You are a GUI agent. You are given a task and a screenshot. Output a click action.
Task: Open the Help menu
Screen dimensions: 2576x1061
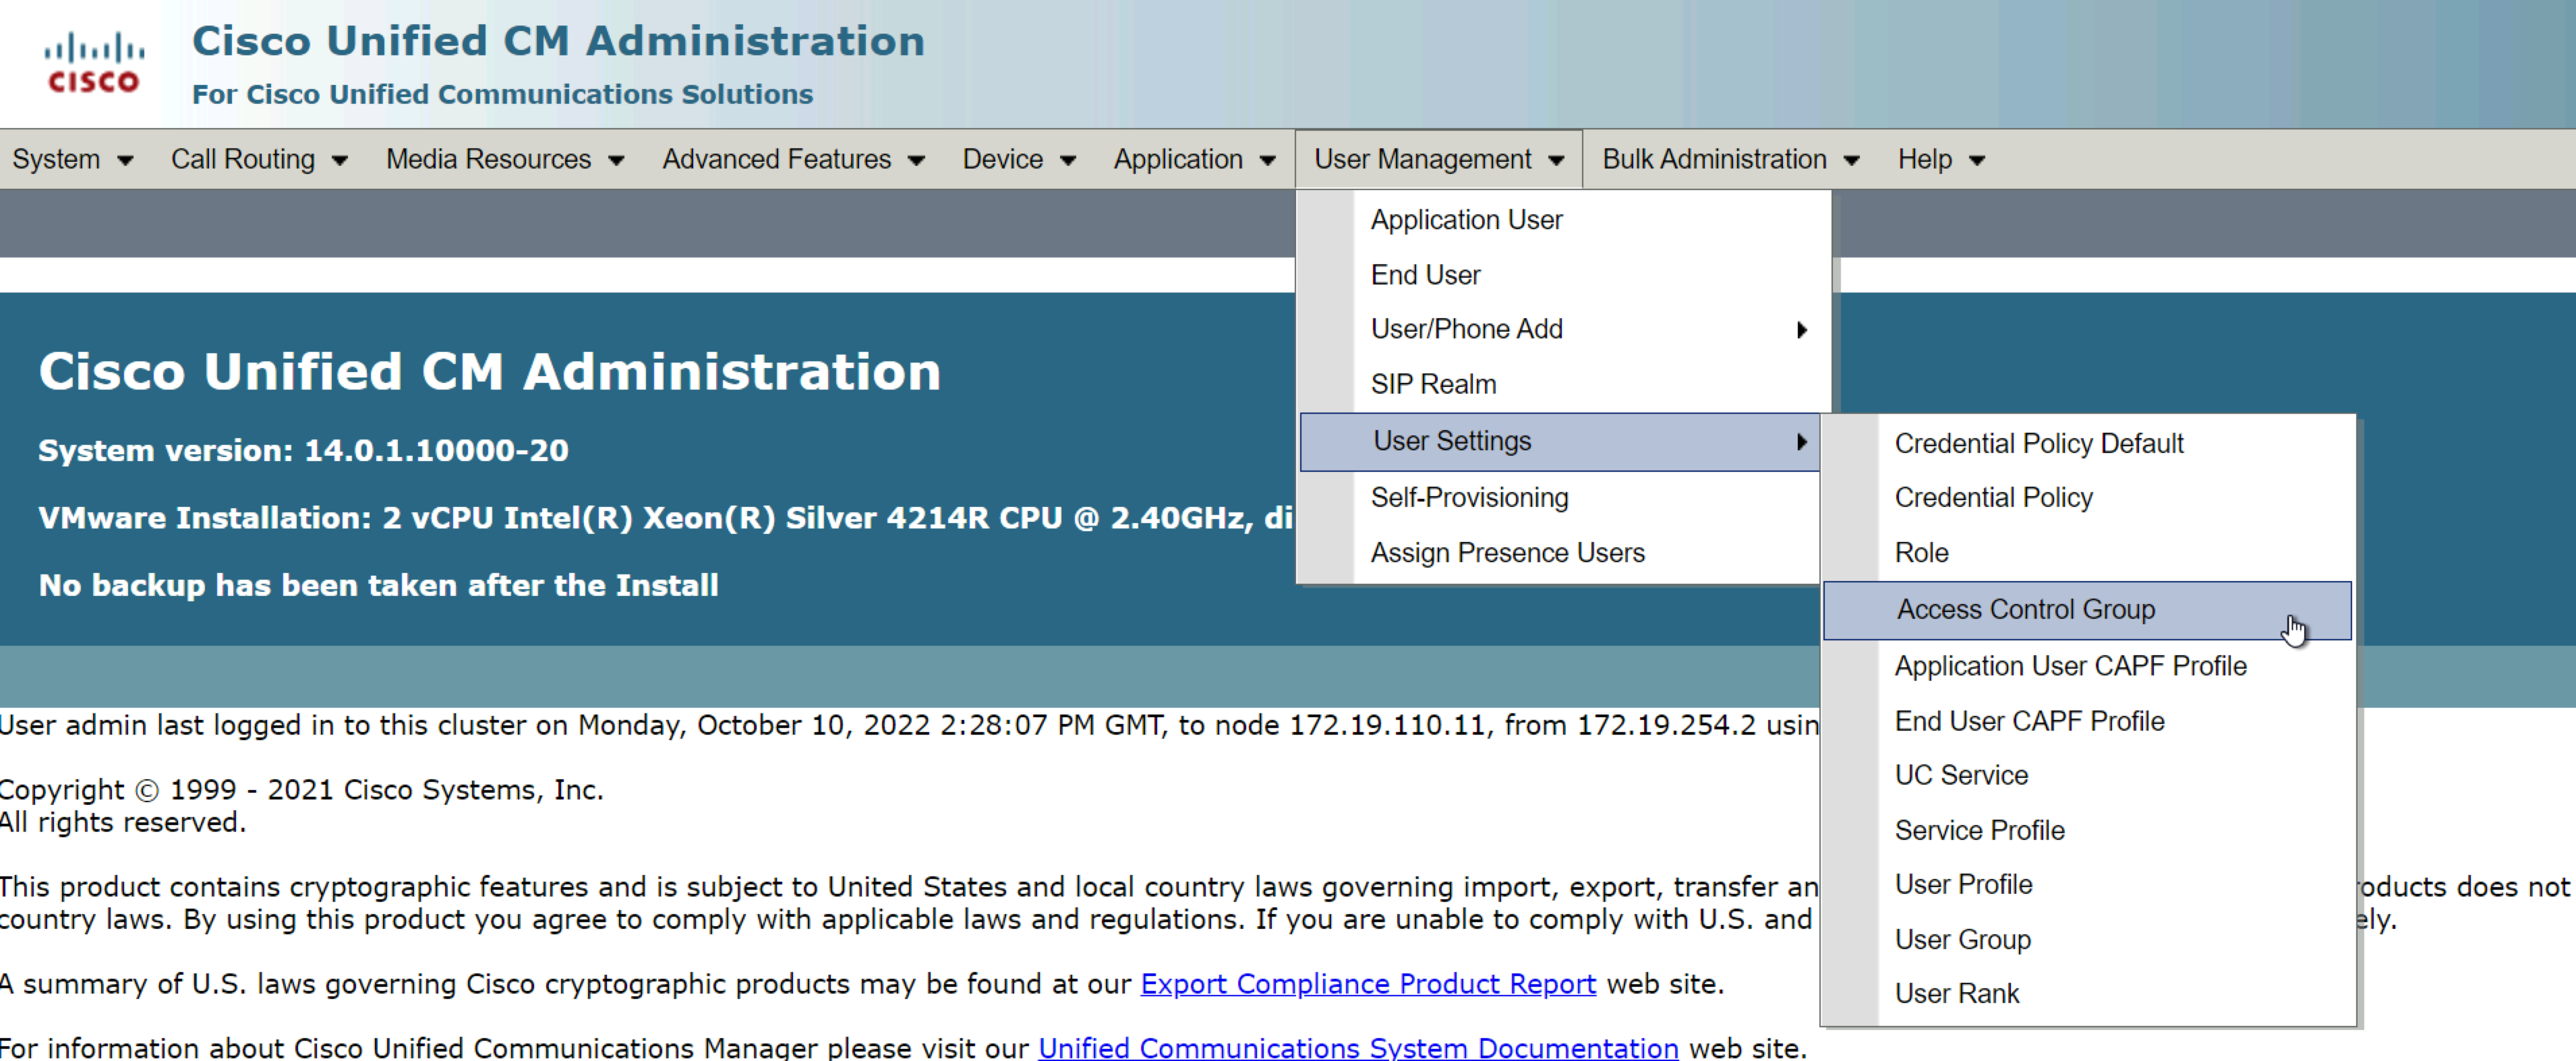1941,159
